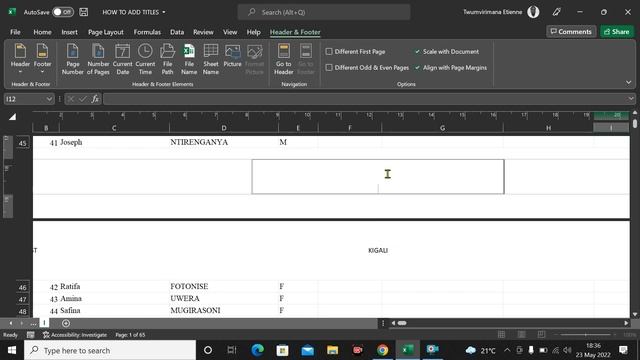The width and height of the screenshot is (640, 360).
Task: Click the Insert Function fx icon
Action: pos(95,99)
